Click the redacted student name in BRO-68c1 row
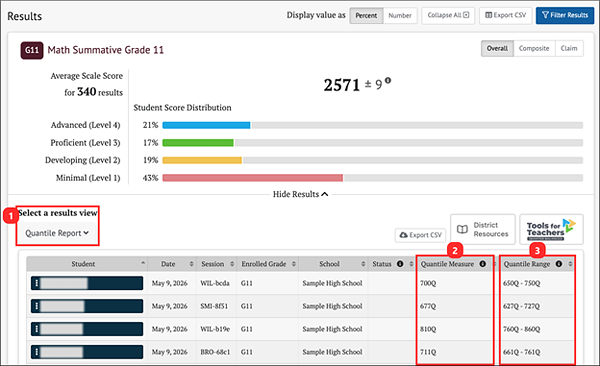The width and height of the screenshot is (600, 366). [x=62, y=352]
